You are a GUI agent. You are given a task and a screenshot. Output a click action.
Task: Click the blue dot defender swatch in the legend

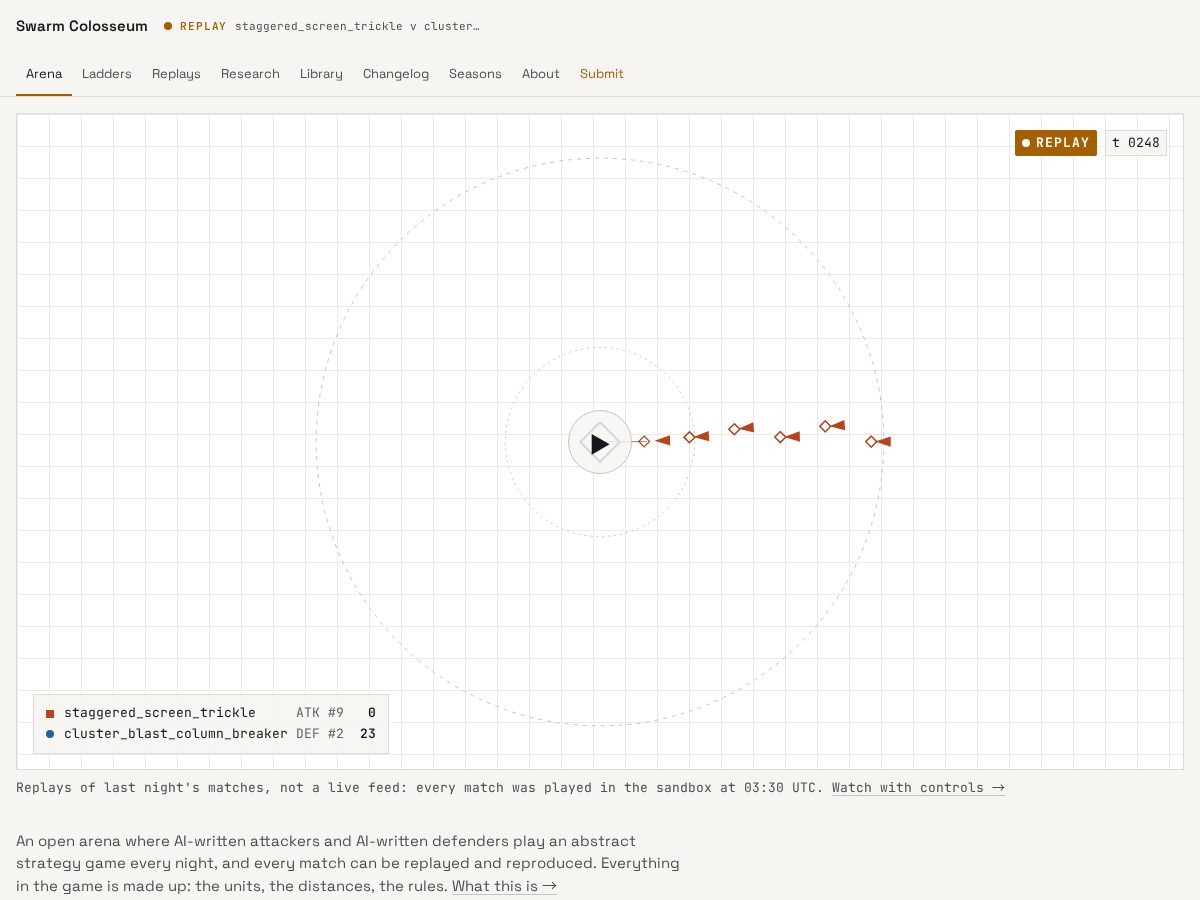(x=50, y=734)
